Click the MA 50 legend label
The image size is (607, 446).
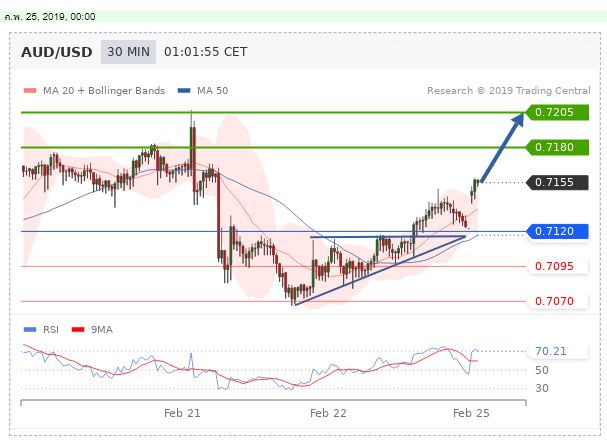coord(213,91)
